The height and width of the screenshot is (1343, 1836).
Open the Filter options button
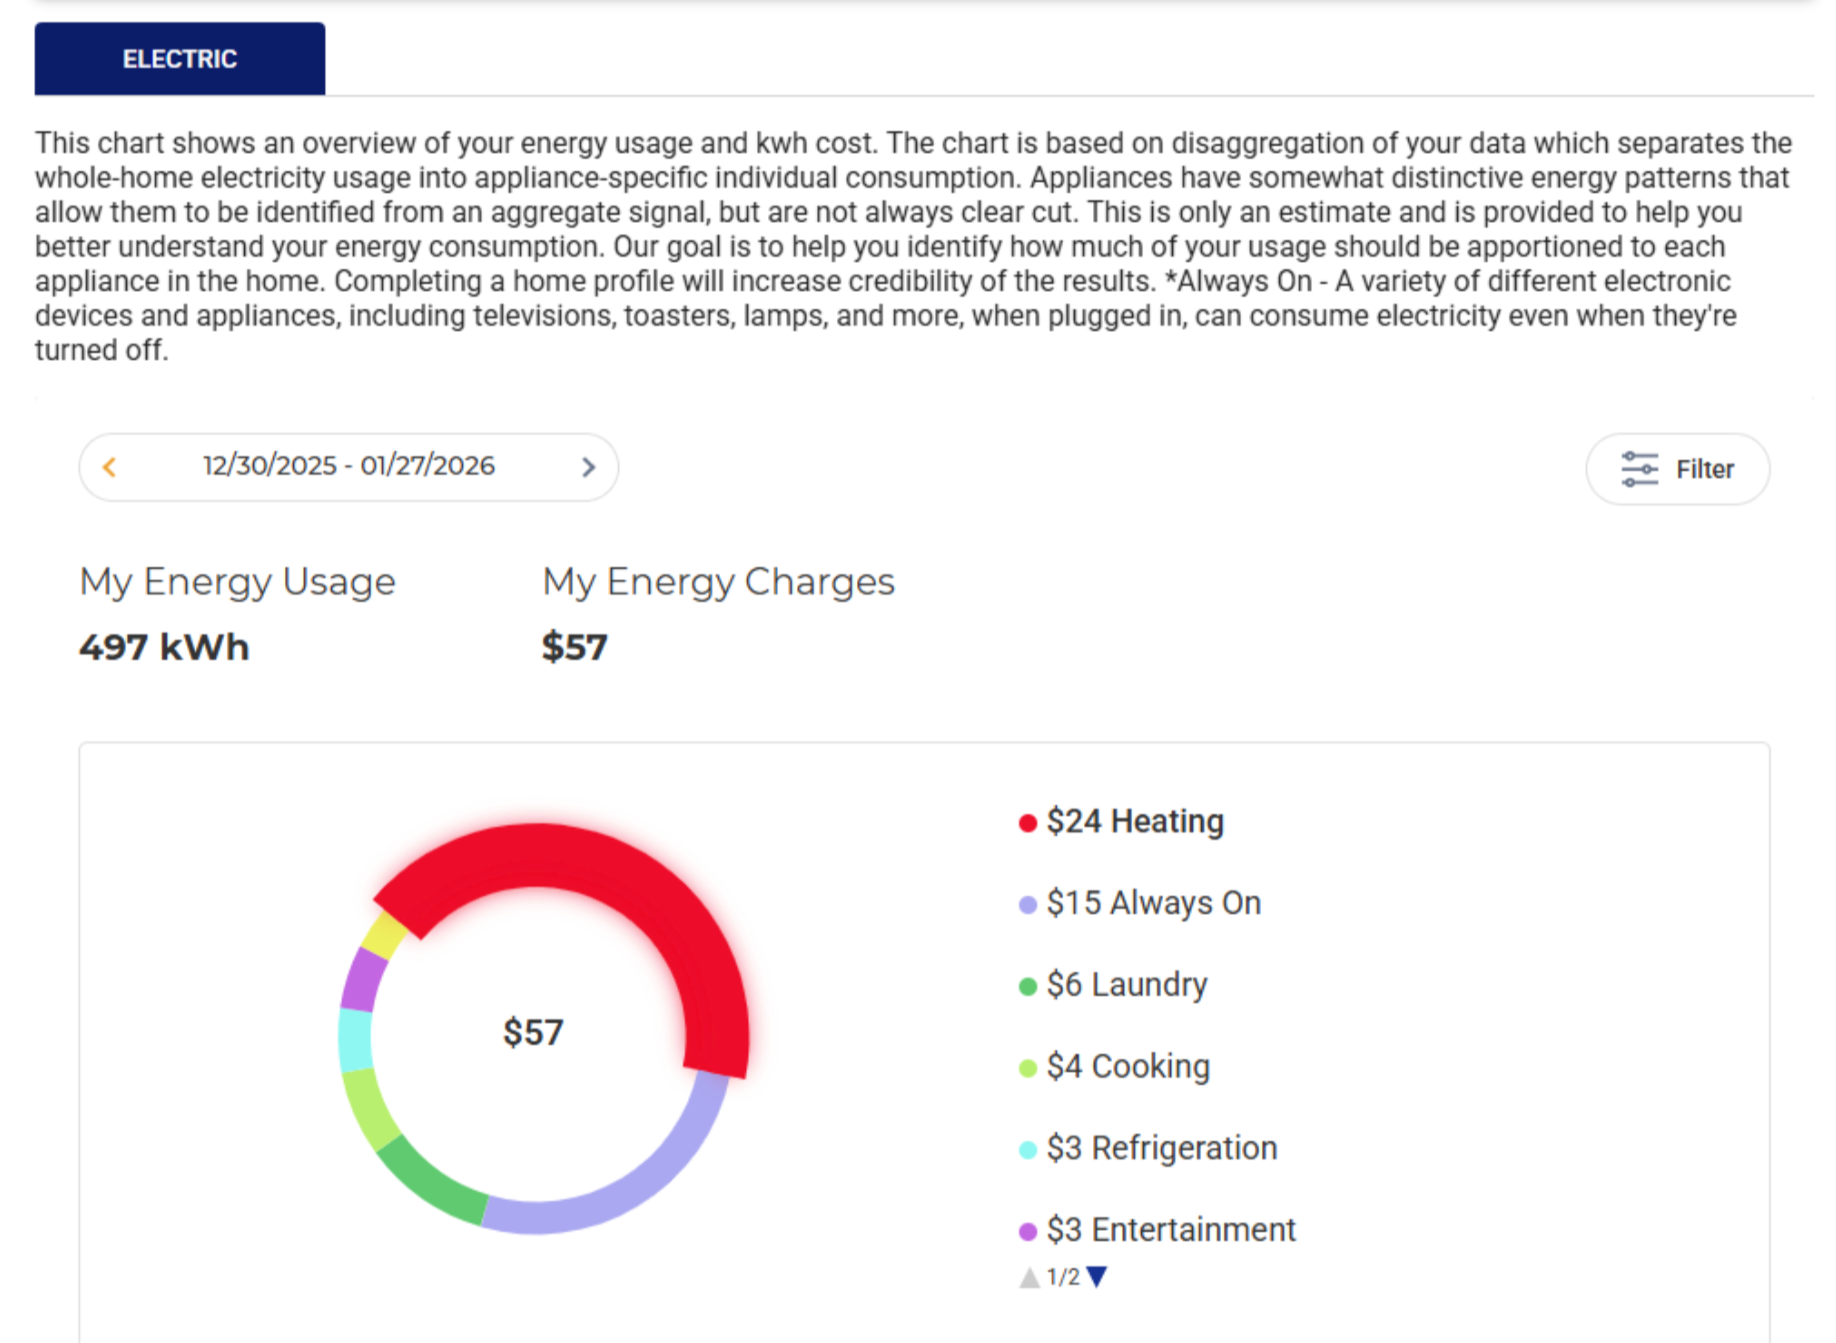coord(1677,469)
